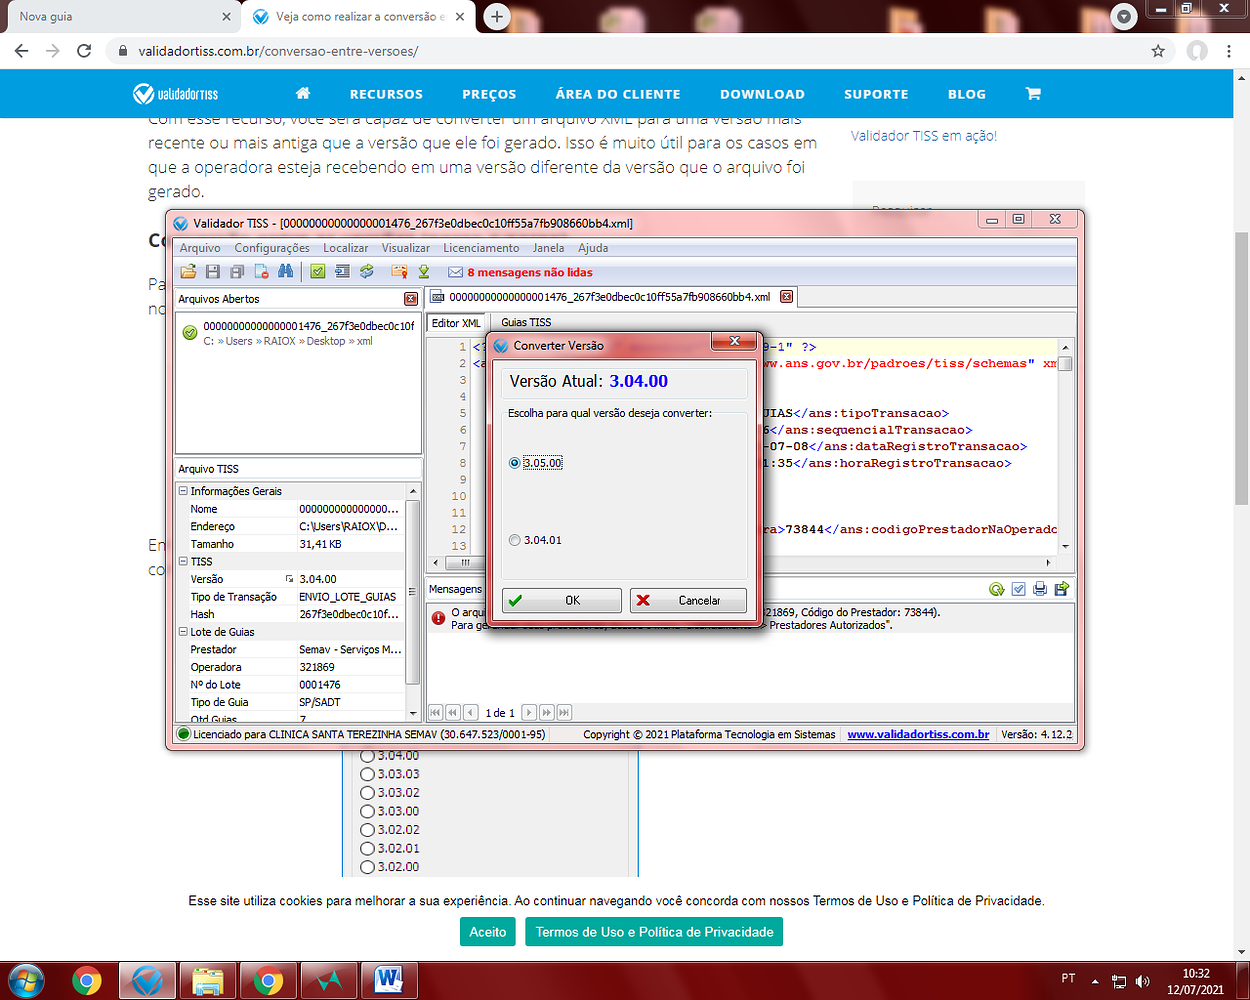Collapse the Informações Gerais section
This screenshot has width=1250, height=1000.
click(181, 490)
